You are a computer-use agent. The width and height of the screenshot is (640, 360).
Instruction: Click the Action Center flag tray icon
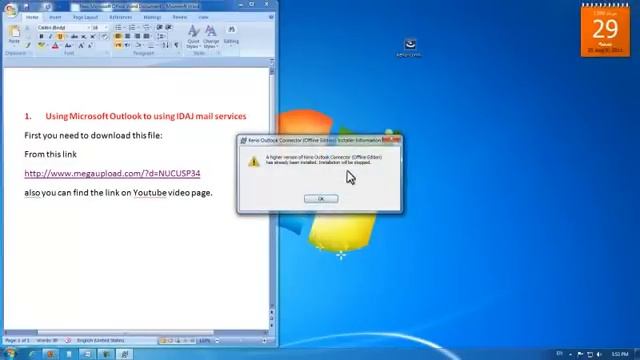(x=580, y=354)
